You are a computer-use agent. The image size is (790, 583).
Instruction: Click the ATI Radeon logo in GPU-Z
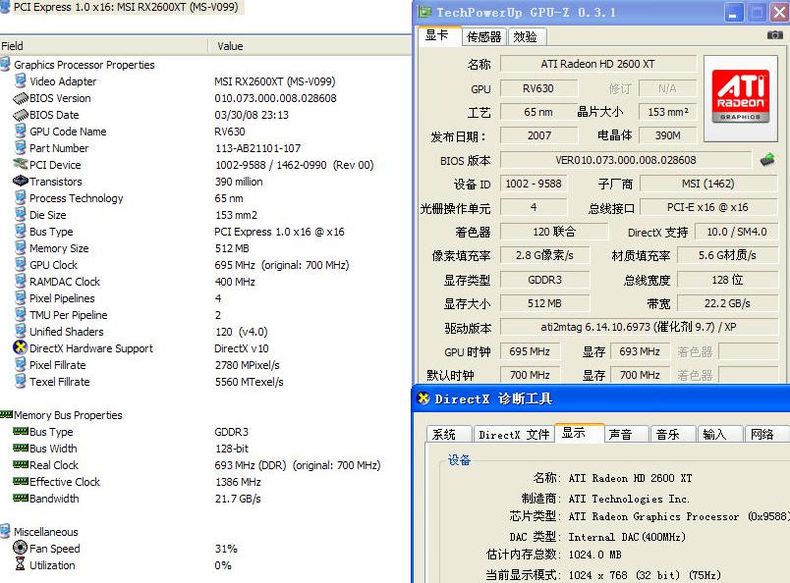(x=740, y=98)
